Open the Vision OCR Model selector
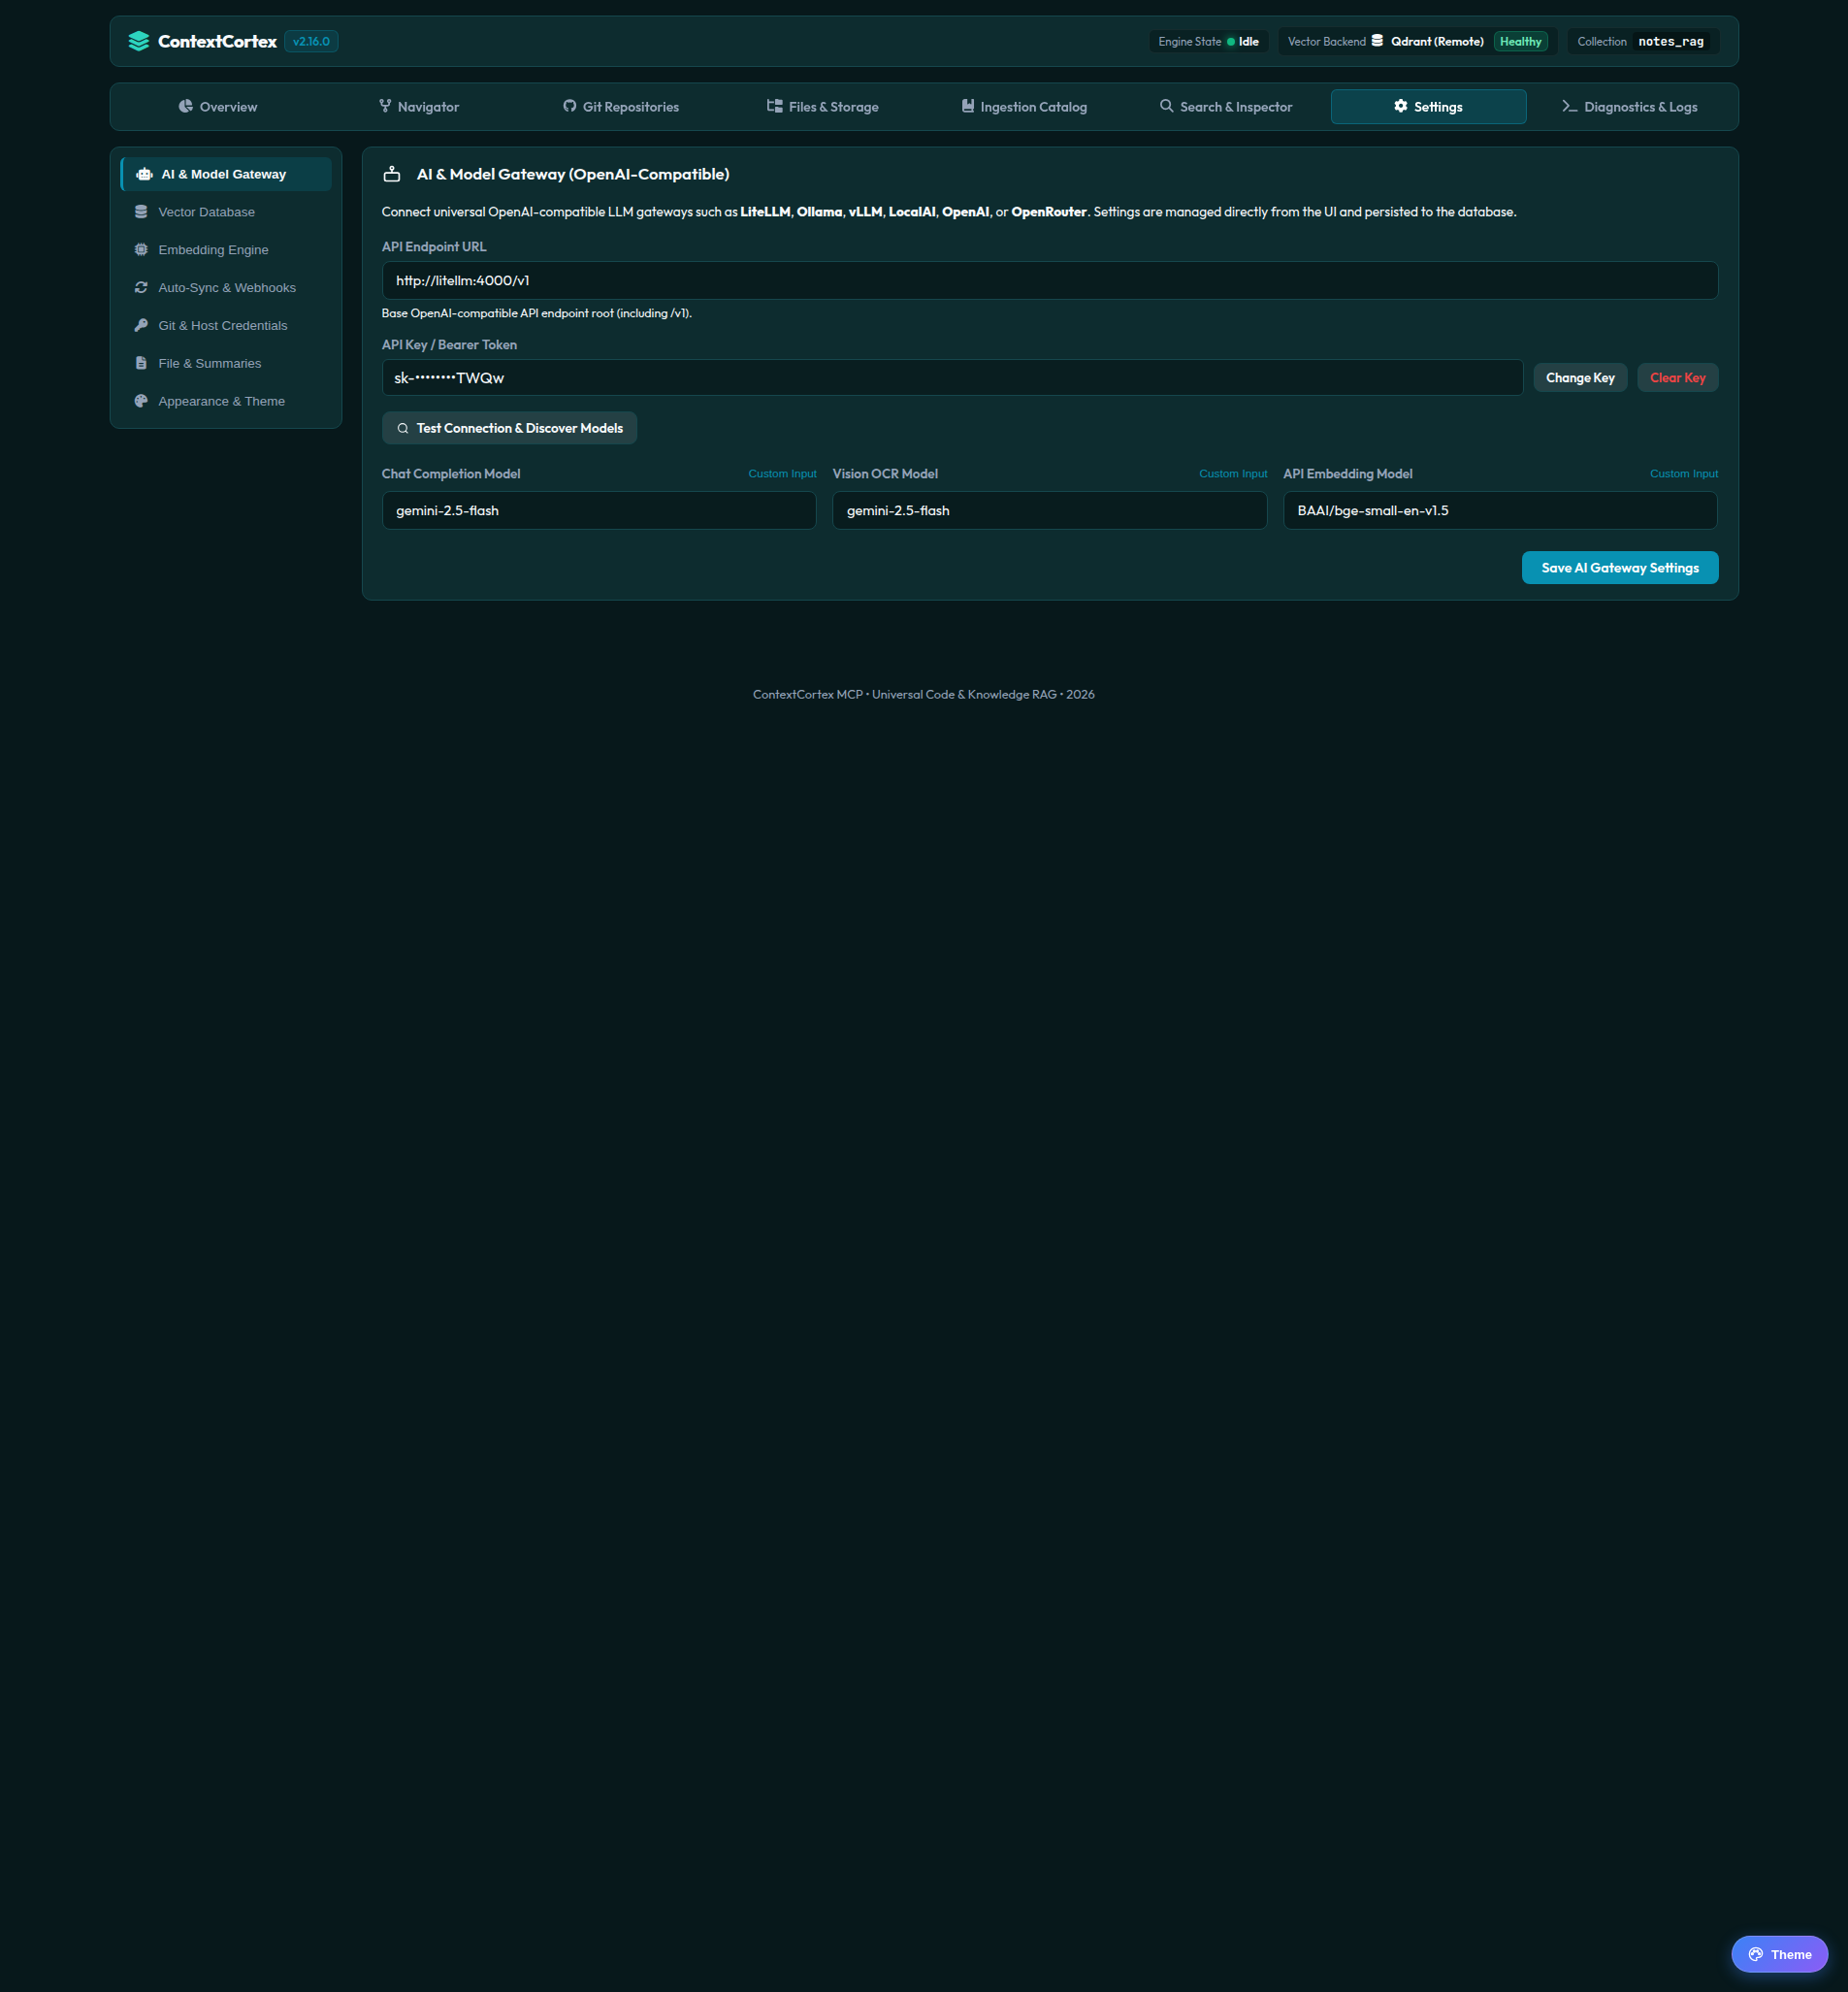Viewport: 1848px width, 1992px height. [x=1049, y=510]
